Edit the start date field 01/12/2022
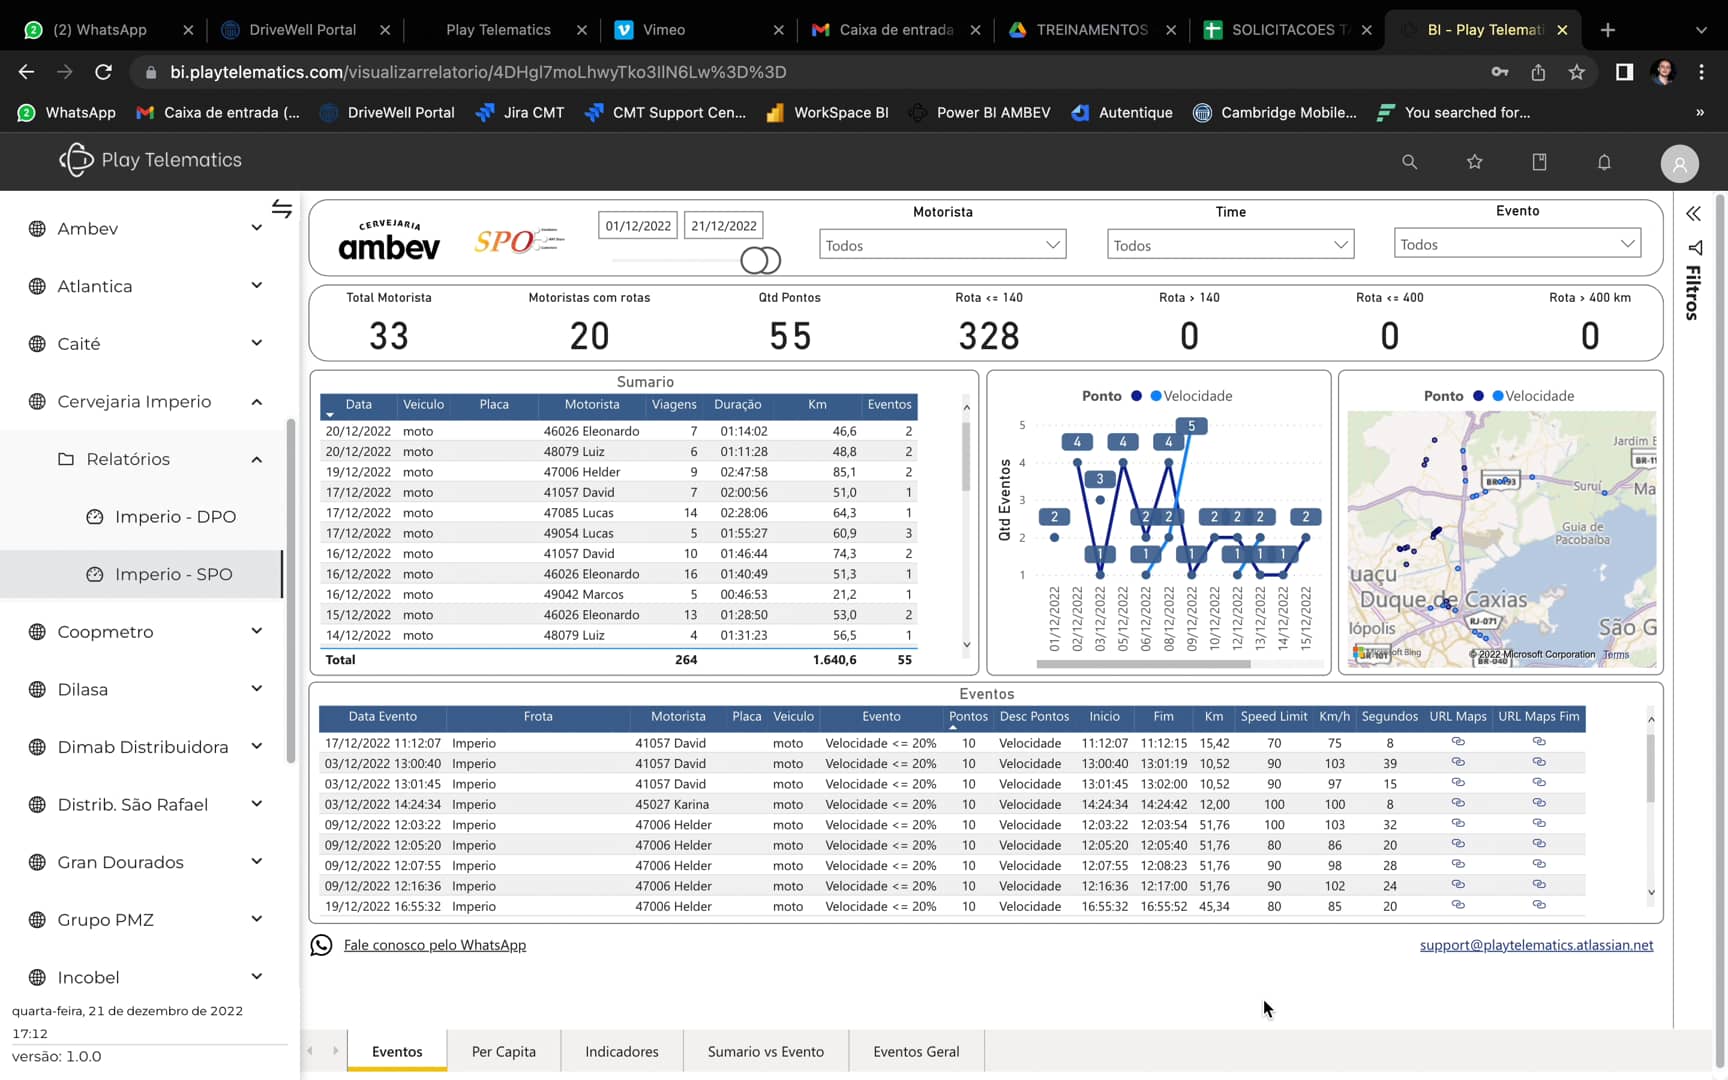Viewport: 1728px width, 1080px height. (638, 226)
